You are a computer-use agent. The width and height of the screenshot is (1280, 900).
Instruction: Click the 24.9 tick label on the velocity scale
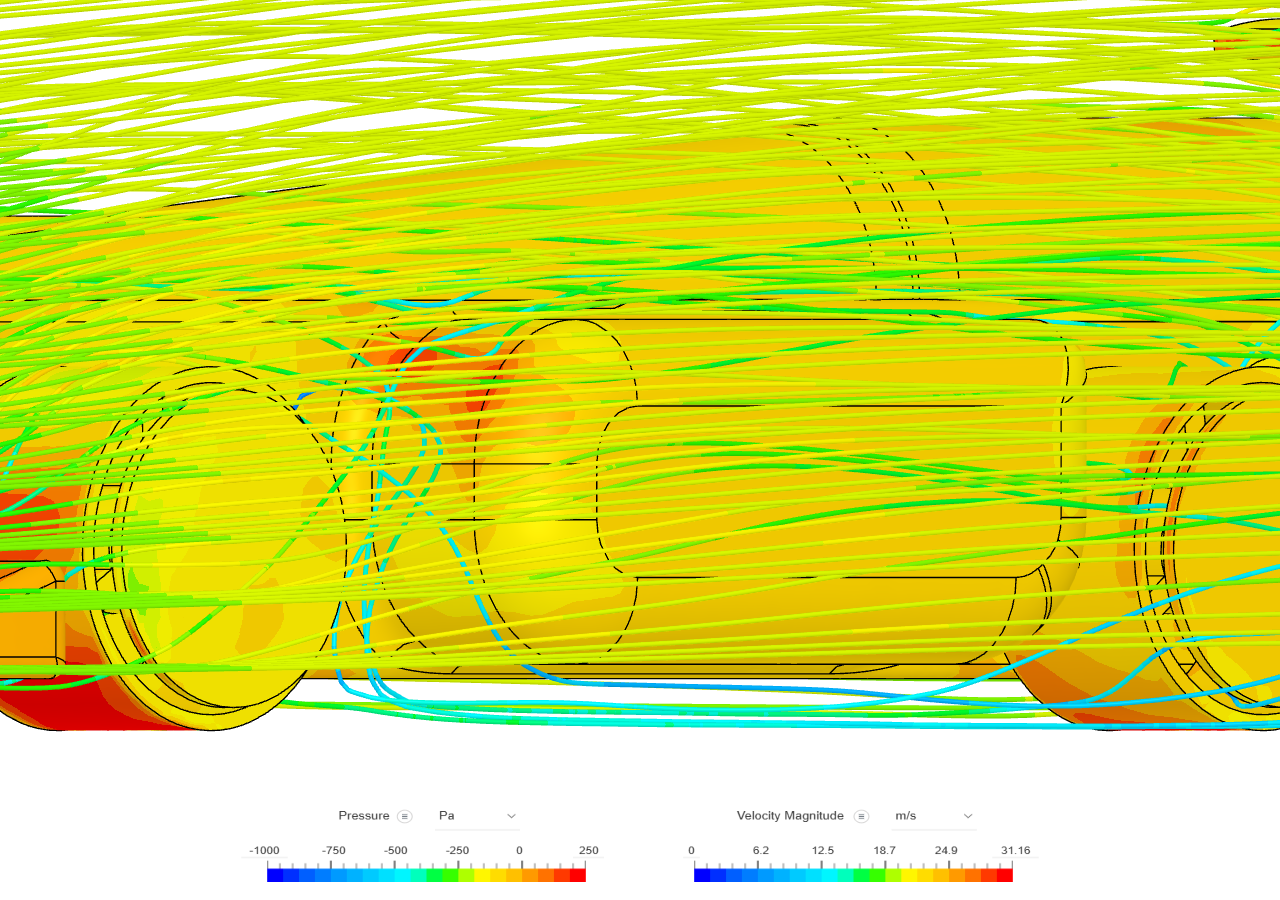pos(946,851)
